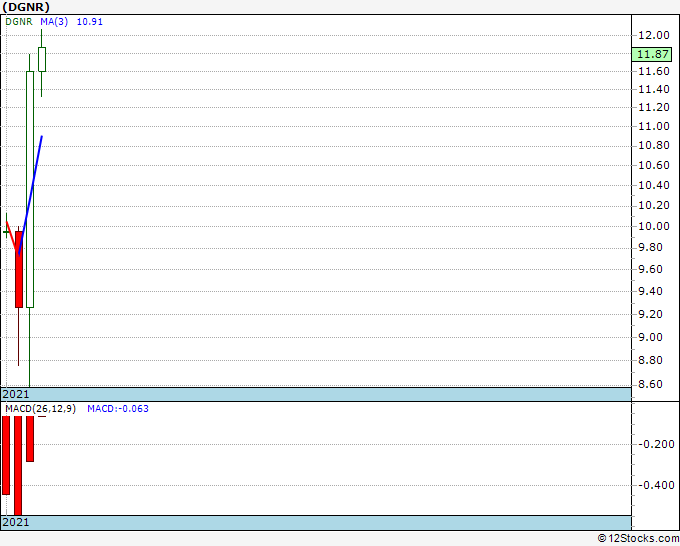Click the tallest red MACD histogram bar
The width and height of the screenshot is (680, 546).
(18, 466)
